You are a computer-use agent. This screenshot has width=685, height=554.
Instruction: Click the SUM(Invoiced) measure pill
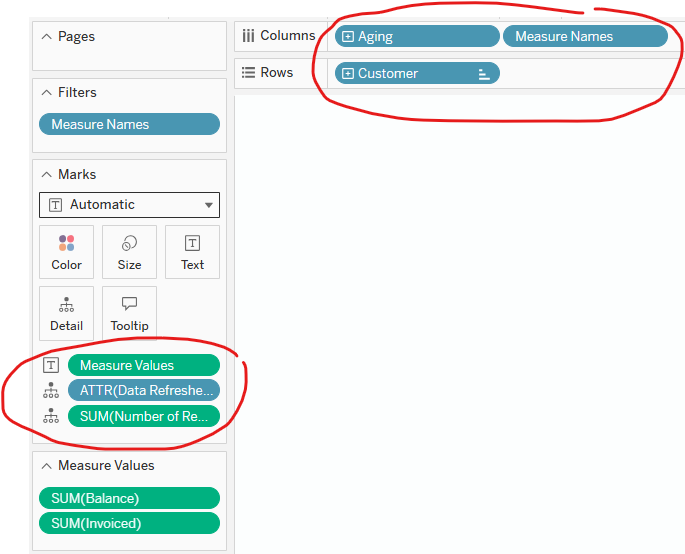coord(129,523)
